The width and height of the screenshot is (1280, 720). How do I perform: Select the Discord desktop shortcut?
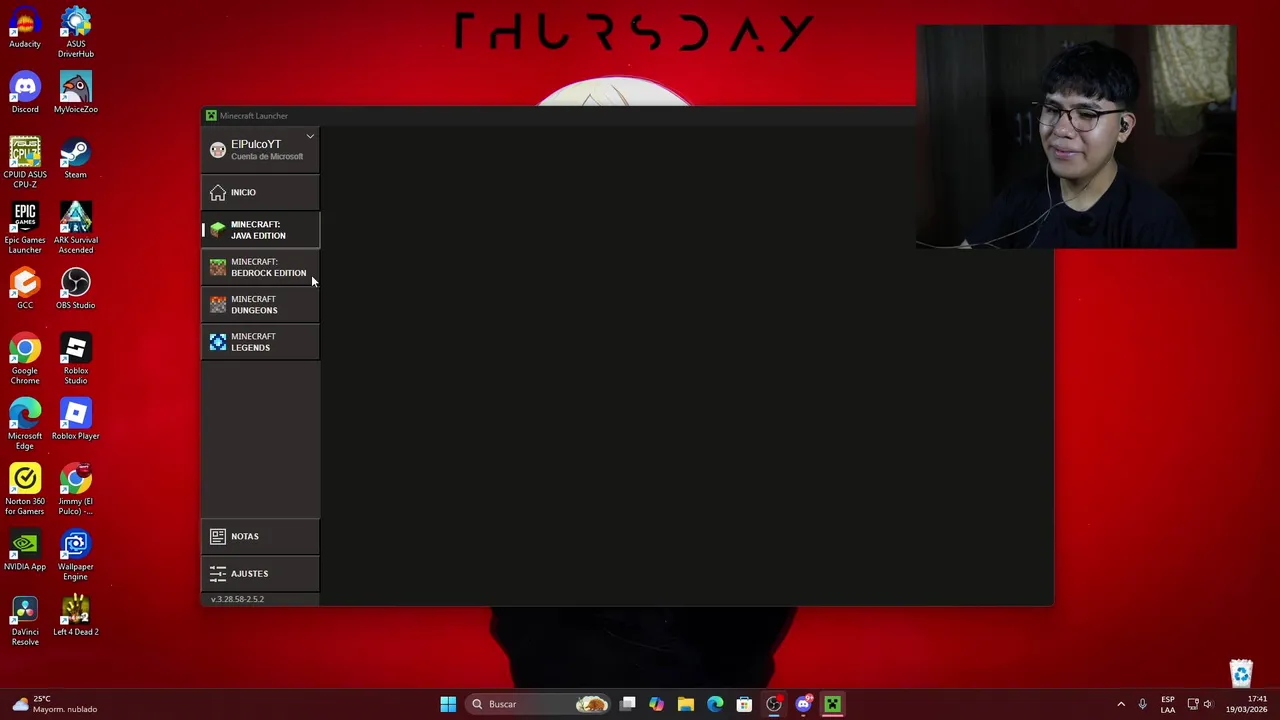(x=25, y=93)
